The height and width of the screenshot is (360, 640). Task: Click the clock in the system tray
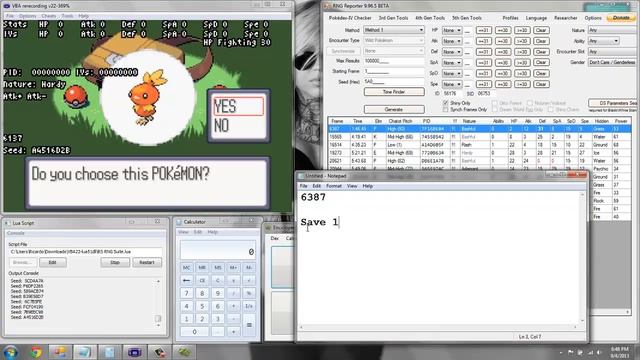pyautogui.click(x=620, y=352)
